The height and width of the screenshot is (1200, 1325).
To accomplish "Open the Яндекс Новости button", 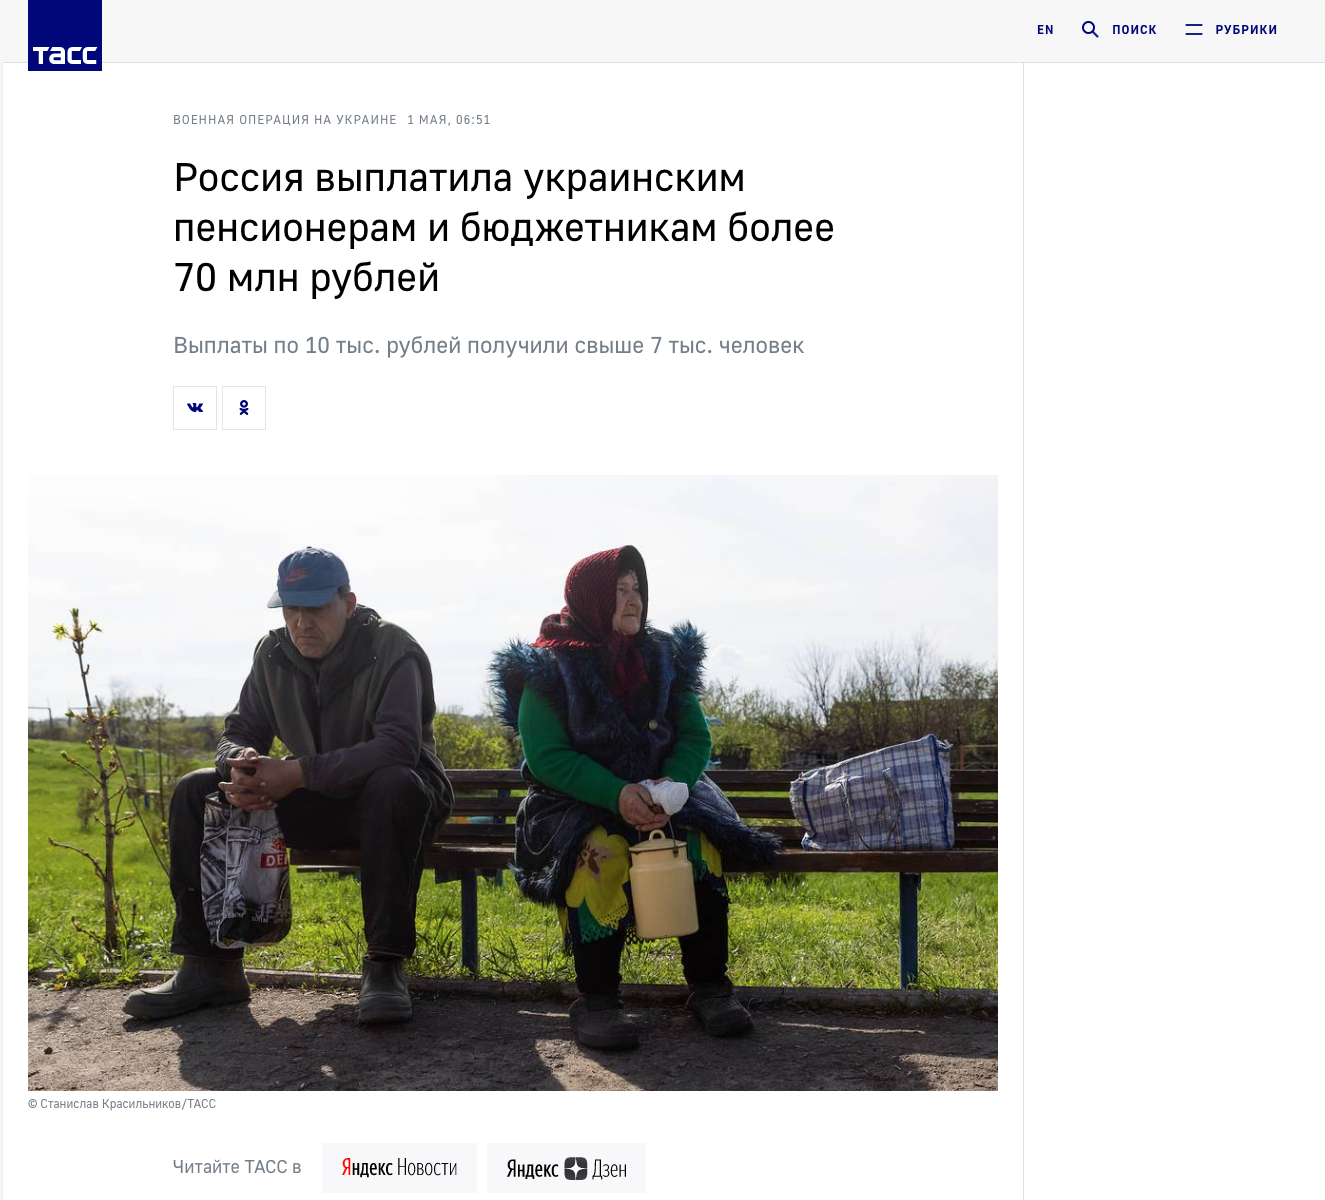I will click(399, 1168).
